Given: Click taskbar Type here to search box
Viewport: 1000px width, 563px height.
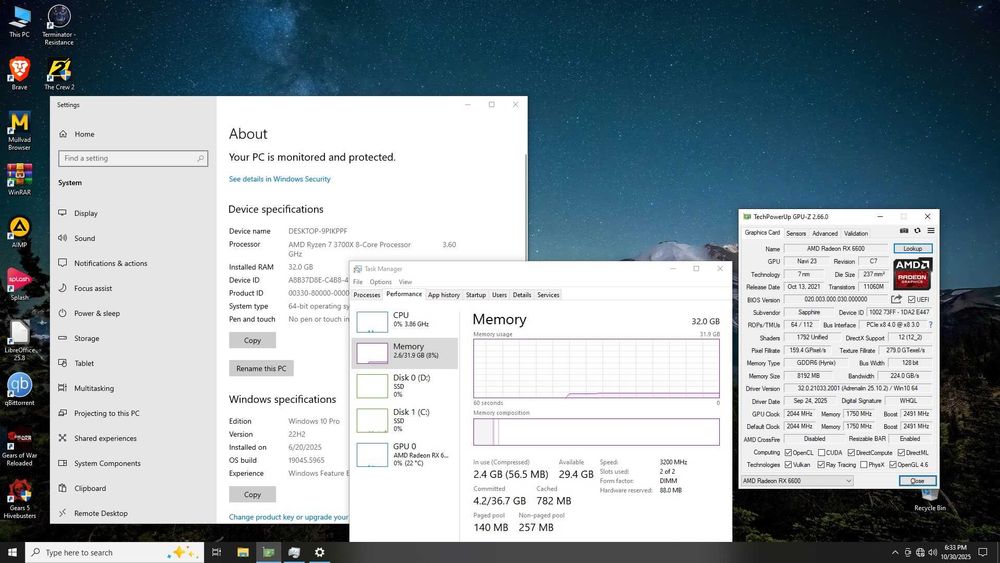Looking at the screenshot, I should click(115, 552).
